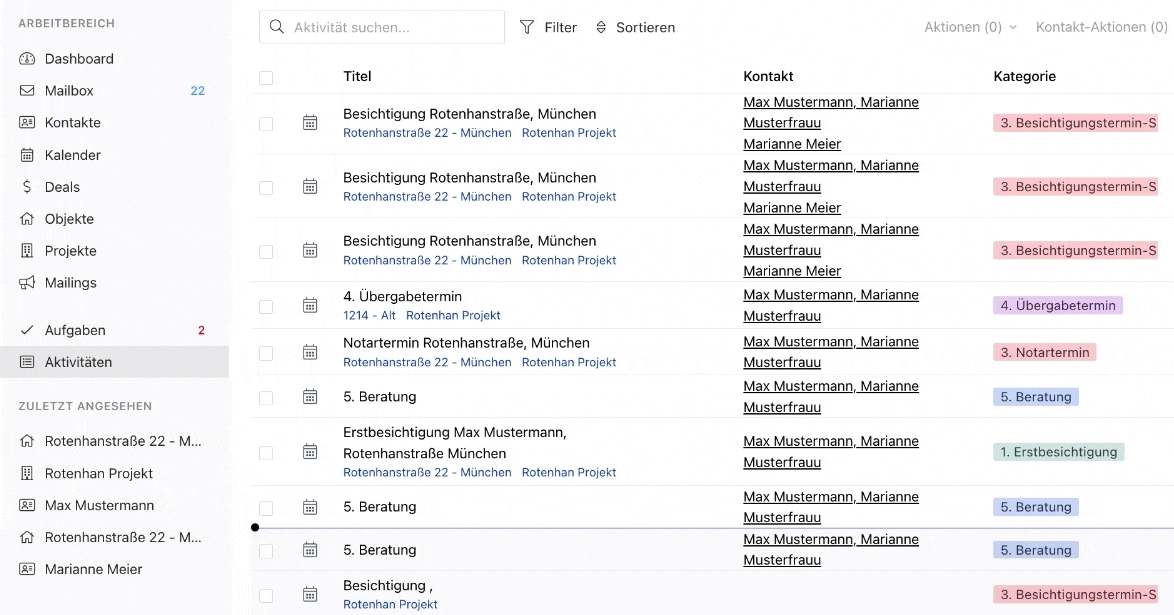Click the Dashboard icon in sidebar

(x=27, y=59)
